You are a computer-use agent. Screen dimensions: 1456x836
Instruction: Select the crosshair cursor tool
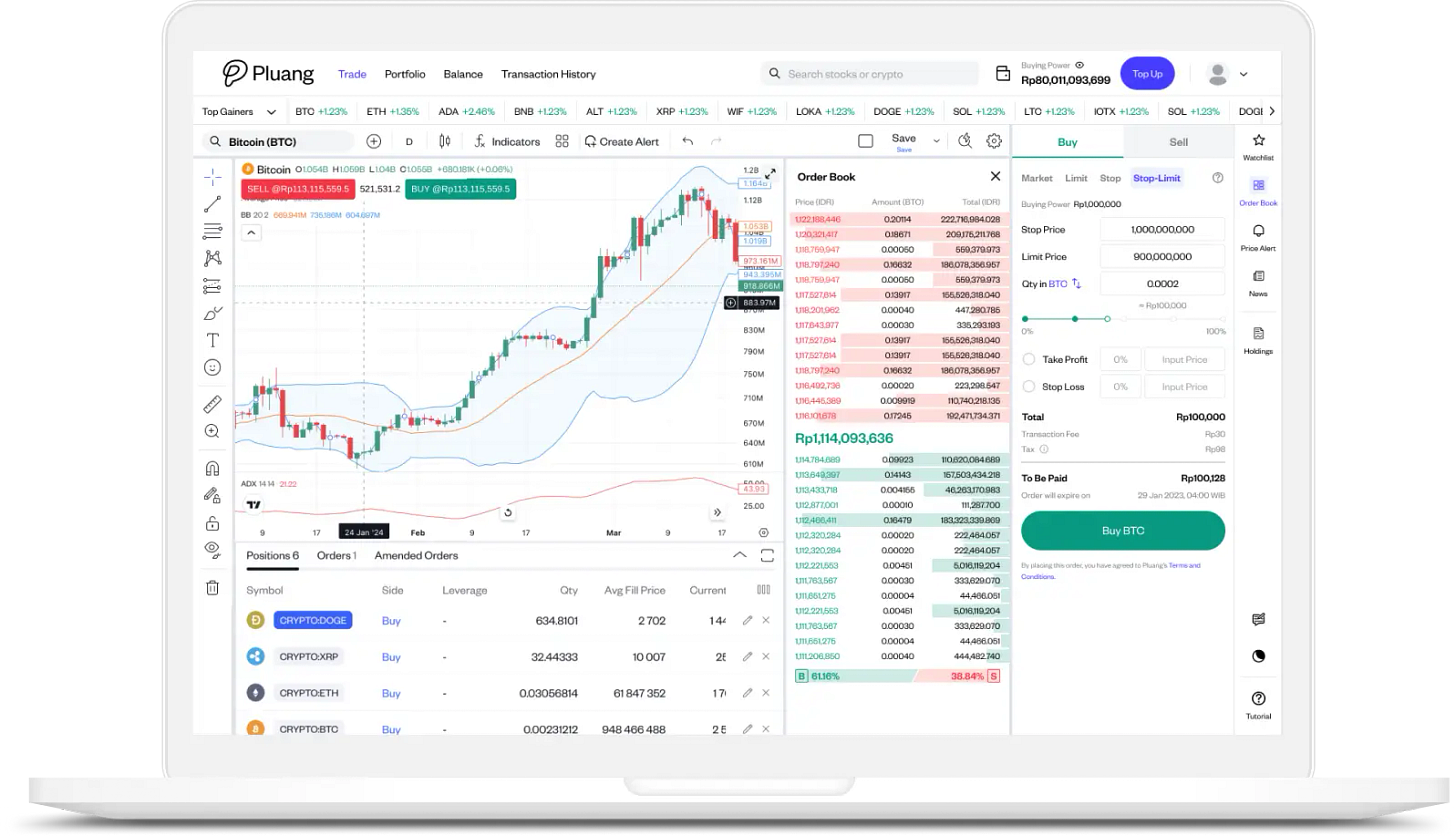pos(212,177)
